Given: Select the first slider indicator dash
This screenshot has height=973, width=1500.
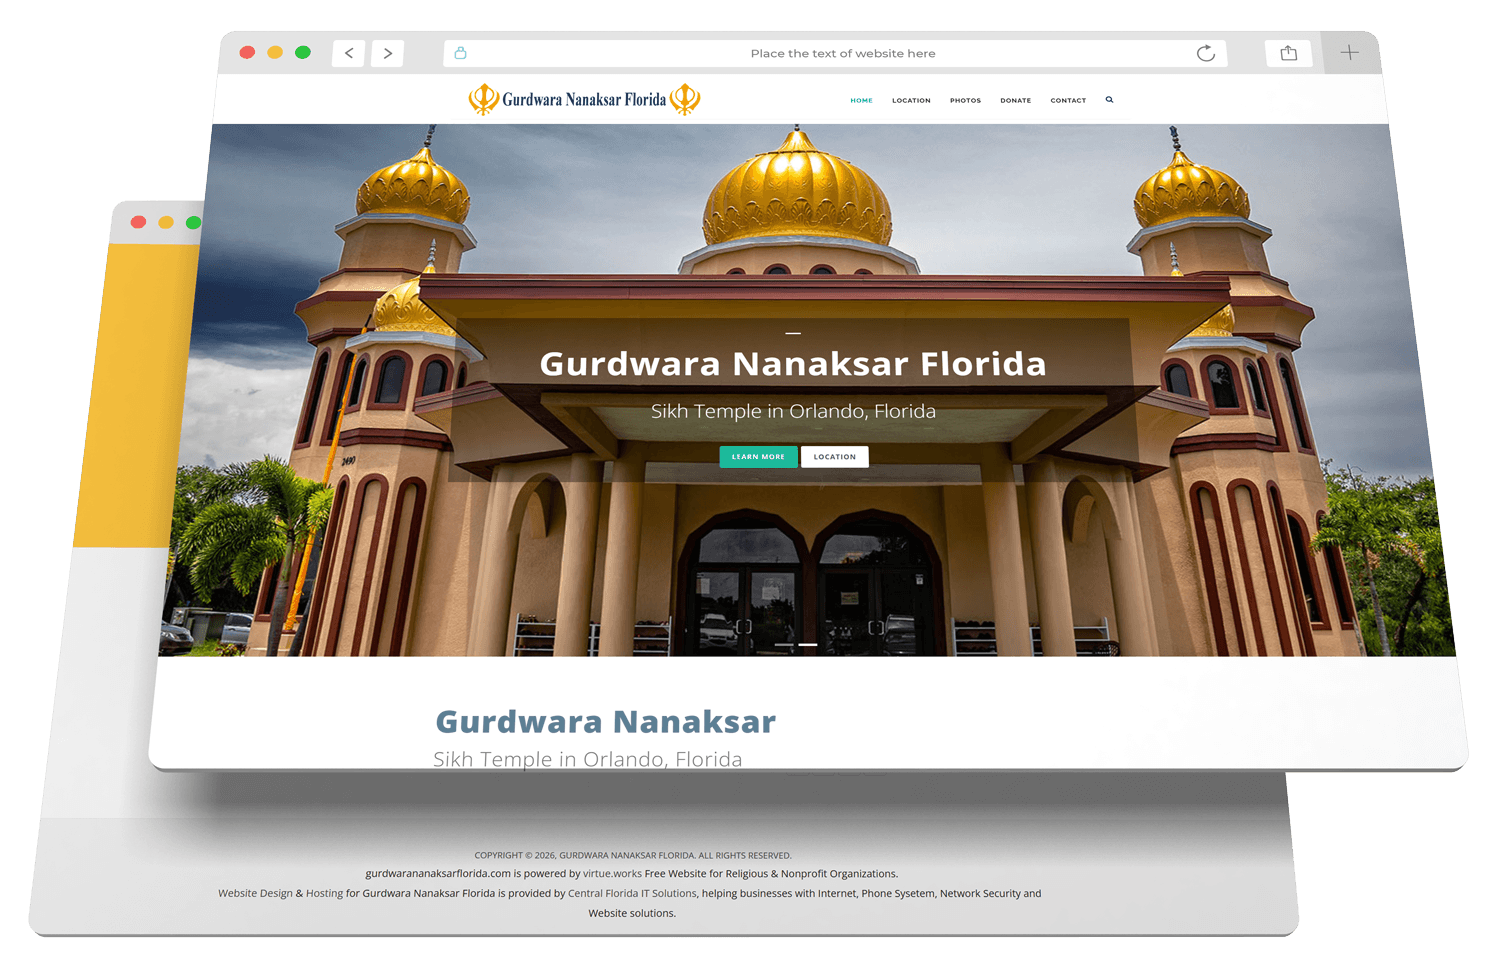Looking at the screenshot, I should tap(784, 645).
